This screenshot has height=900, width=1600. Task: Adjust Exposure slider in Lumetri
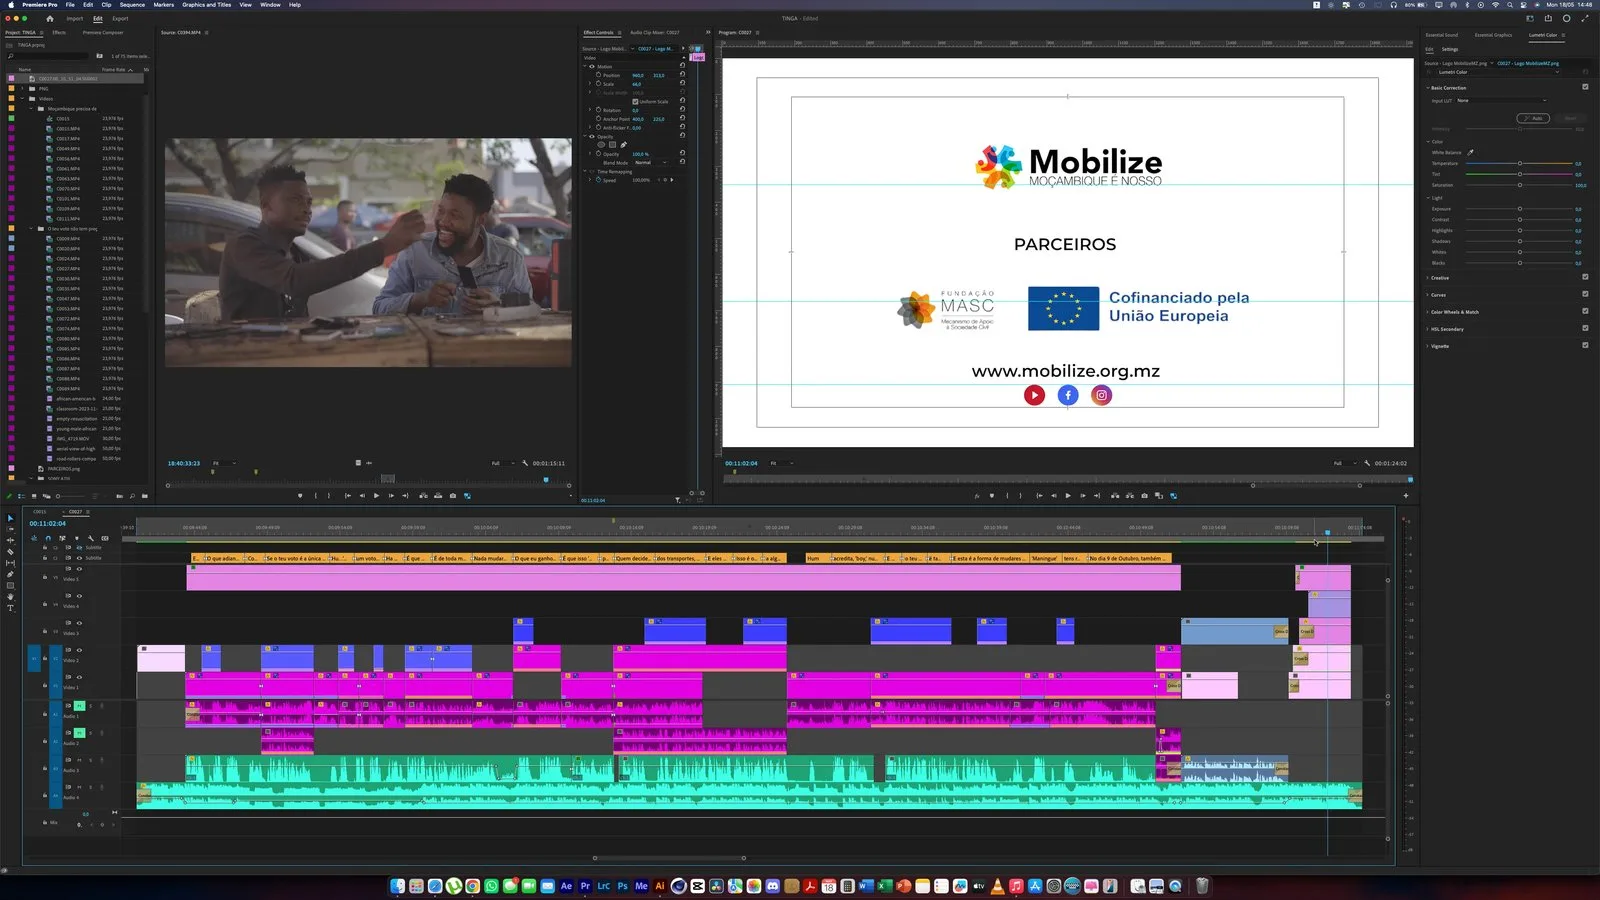pos(1519,209)
